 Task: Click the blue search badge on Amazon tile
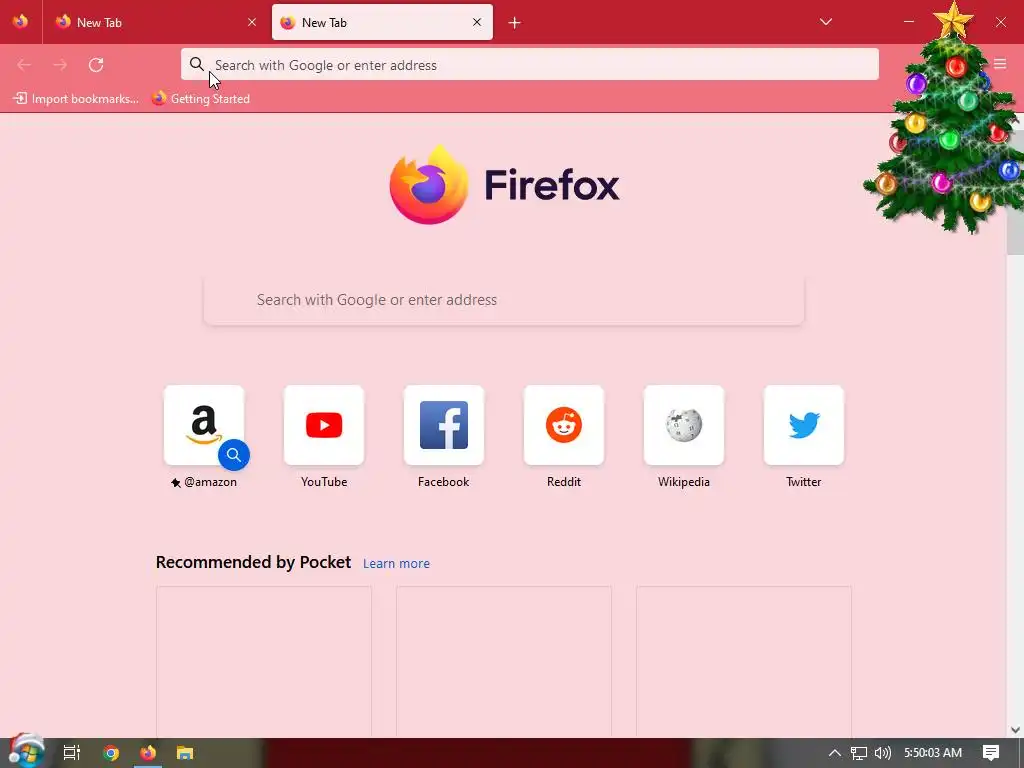click(234, 455)
